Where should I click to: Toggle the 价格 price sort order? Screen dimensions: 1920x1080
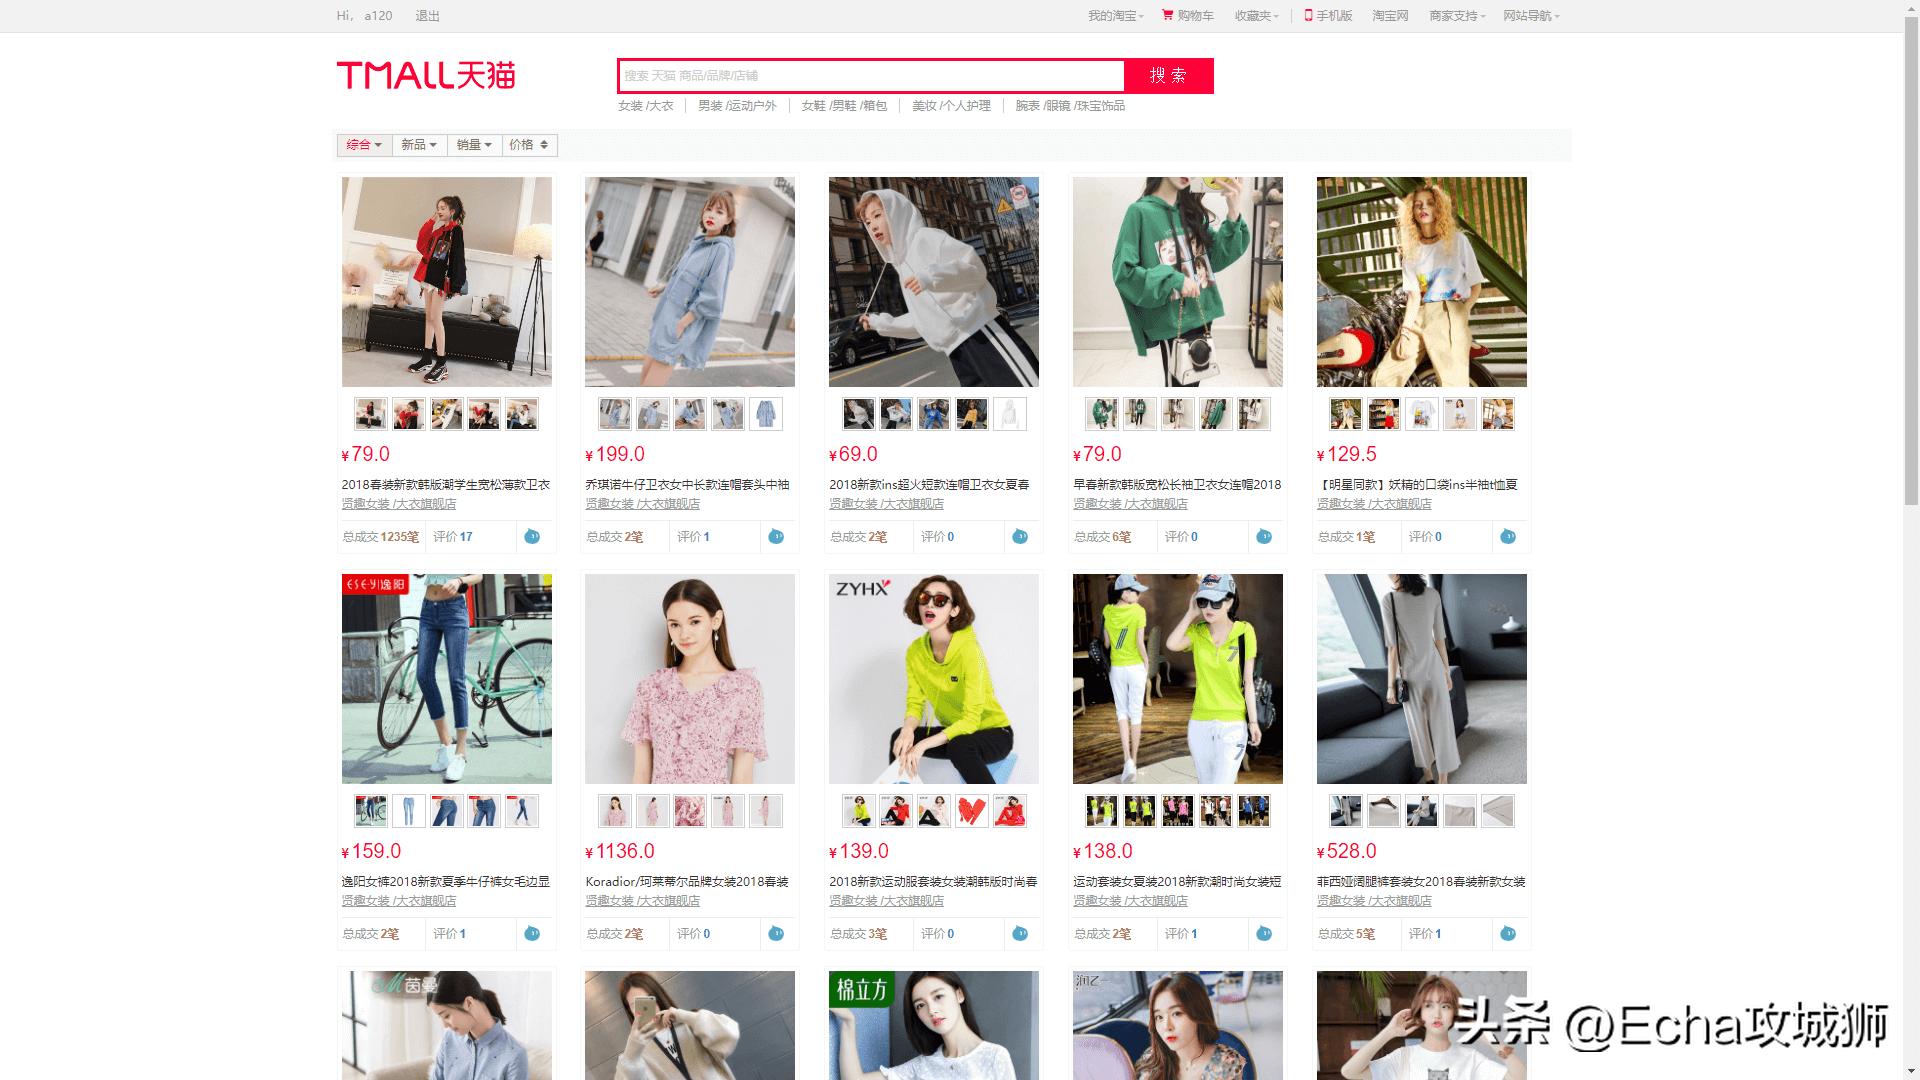(x=529, y=145)
